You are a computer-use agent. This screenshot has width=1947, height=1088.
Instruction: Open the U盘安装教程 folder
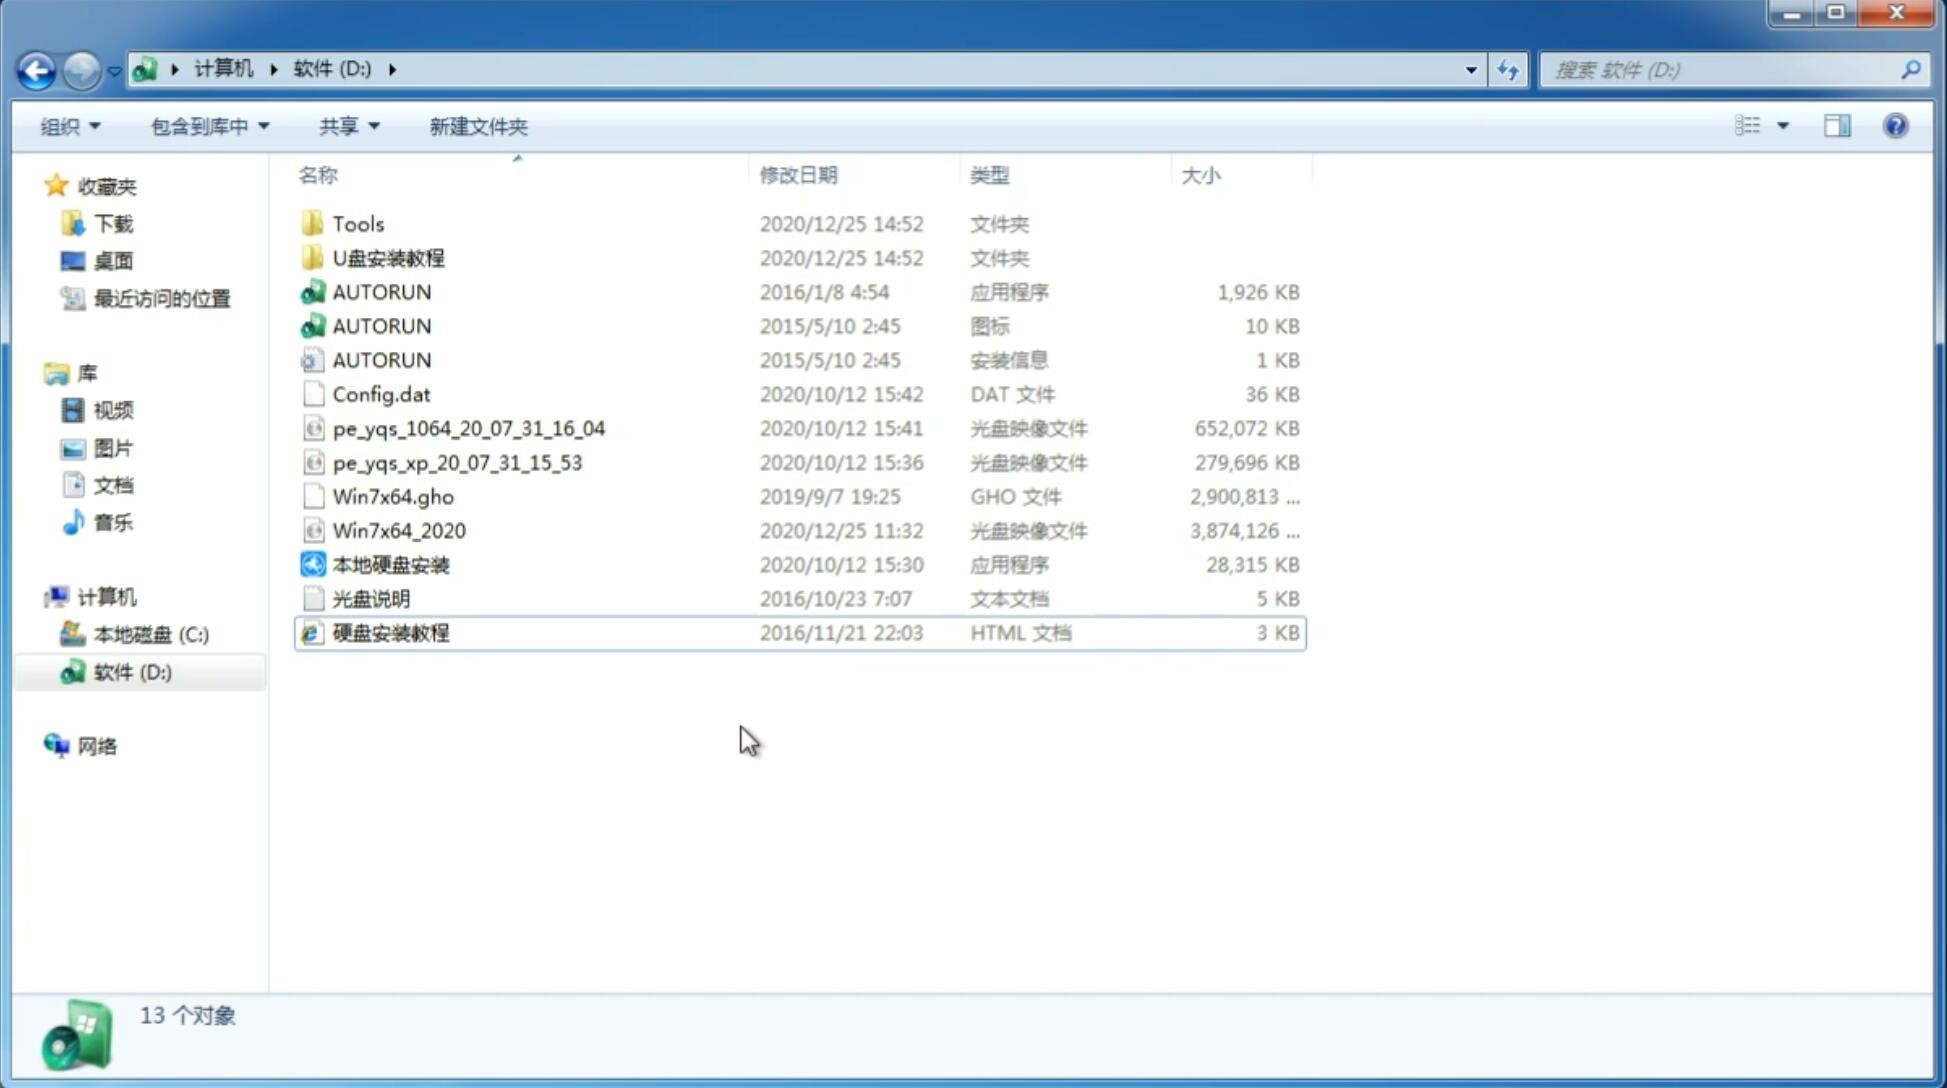click(x=389, y=257)
